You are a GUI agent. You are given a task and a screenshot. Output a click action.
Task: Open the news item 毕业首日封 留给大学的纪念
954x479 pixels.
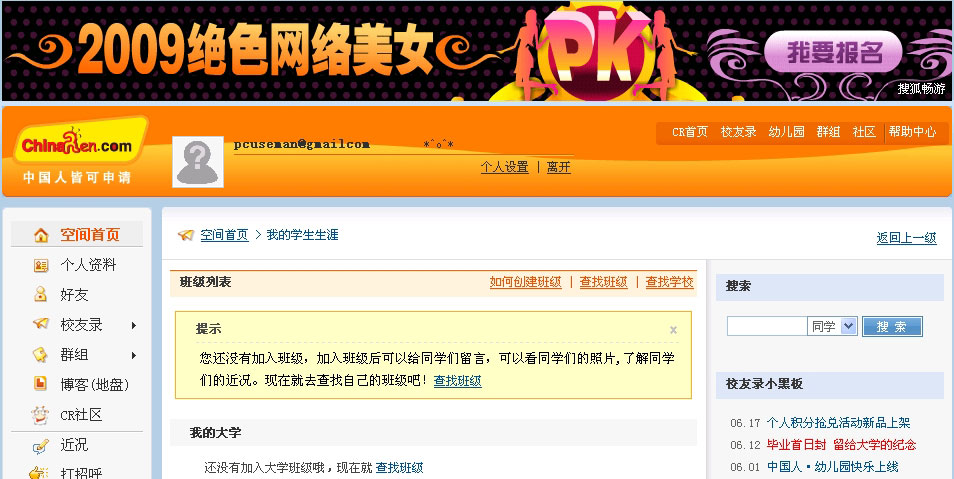(841, 445)
